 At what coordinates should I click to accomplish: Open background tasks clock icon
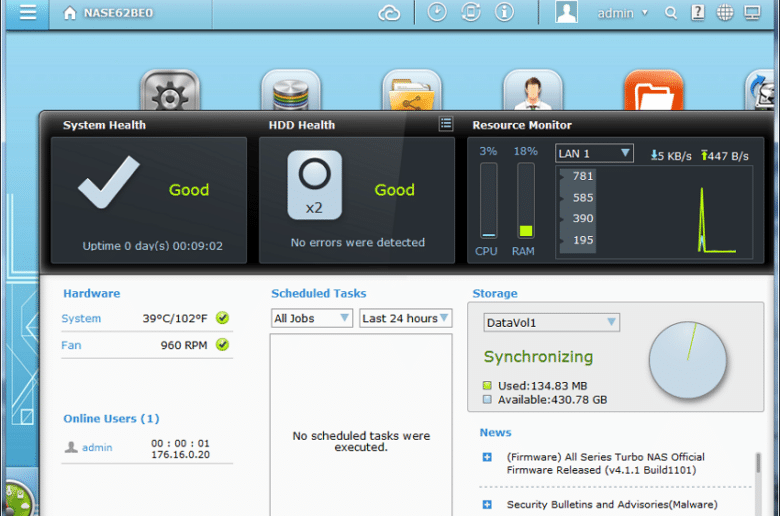point(437,12)
